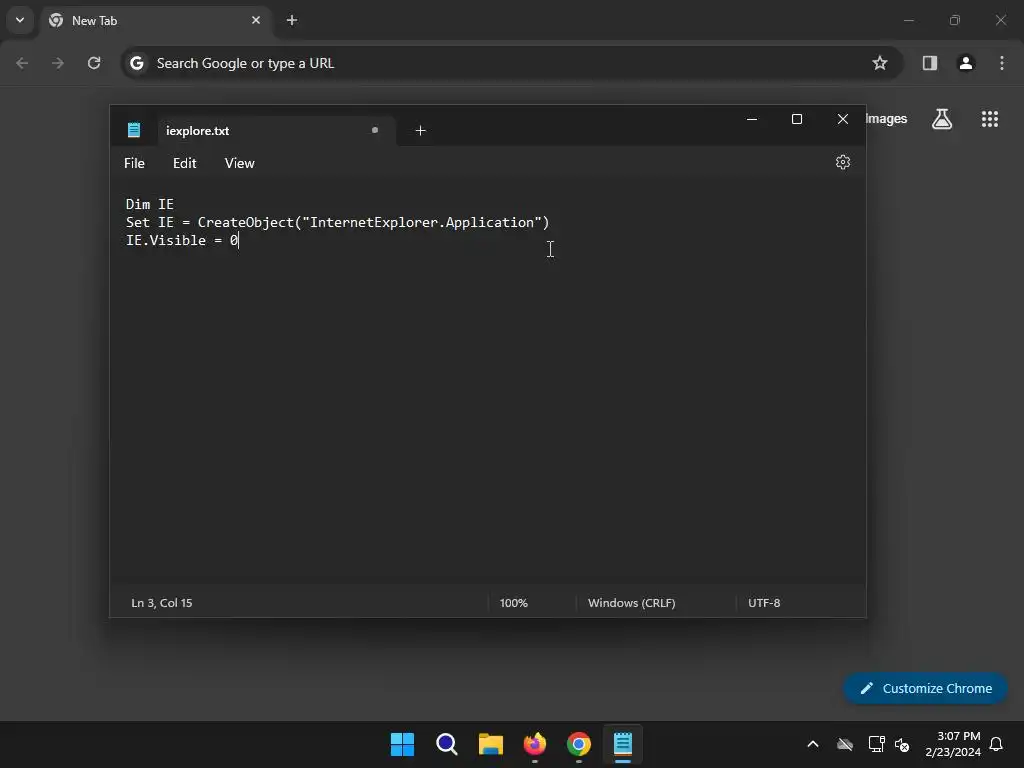Open Notepad settings gear
The width and height of the screenshot is (1024, 768).
pyautogui.click(x=842, y=162)
